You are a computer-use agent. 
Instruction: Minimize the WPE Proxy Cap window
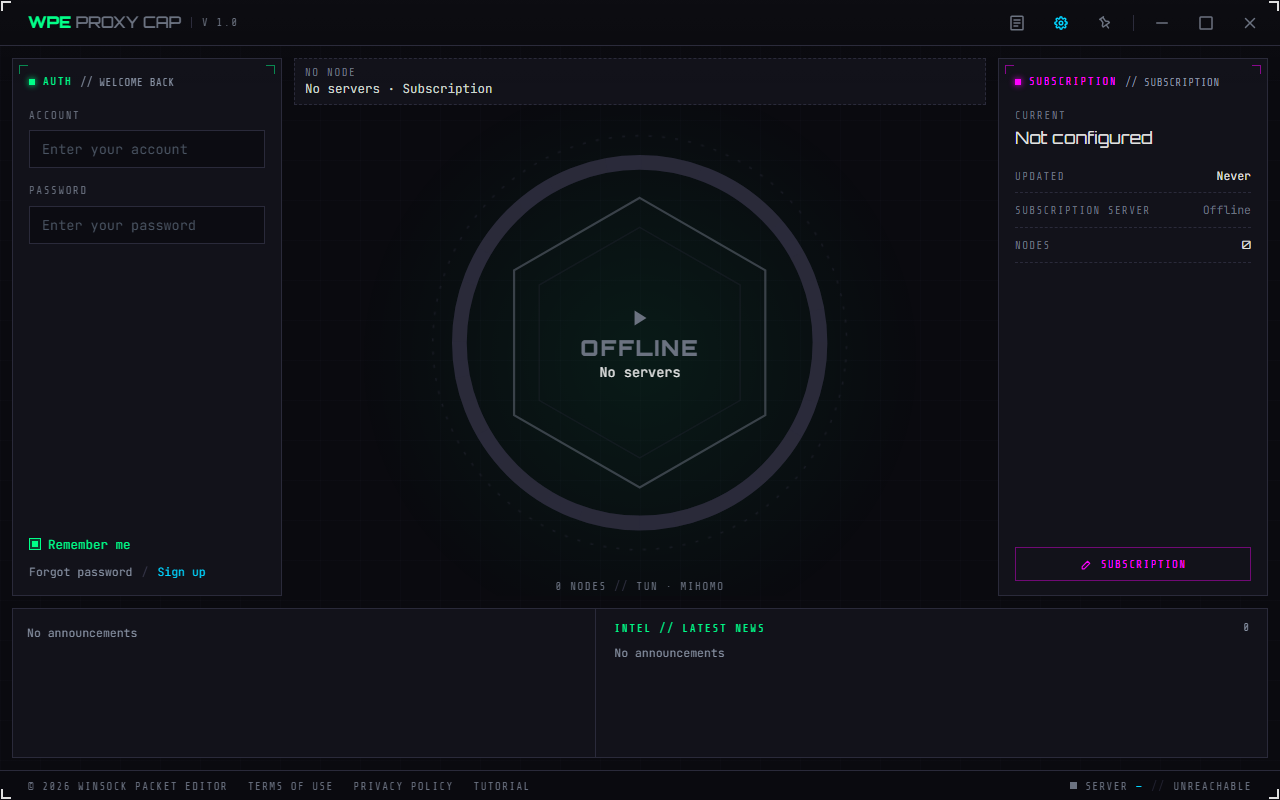1162,23
